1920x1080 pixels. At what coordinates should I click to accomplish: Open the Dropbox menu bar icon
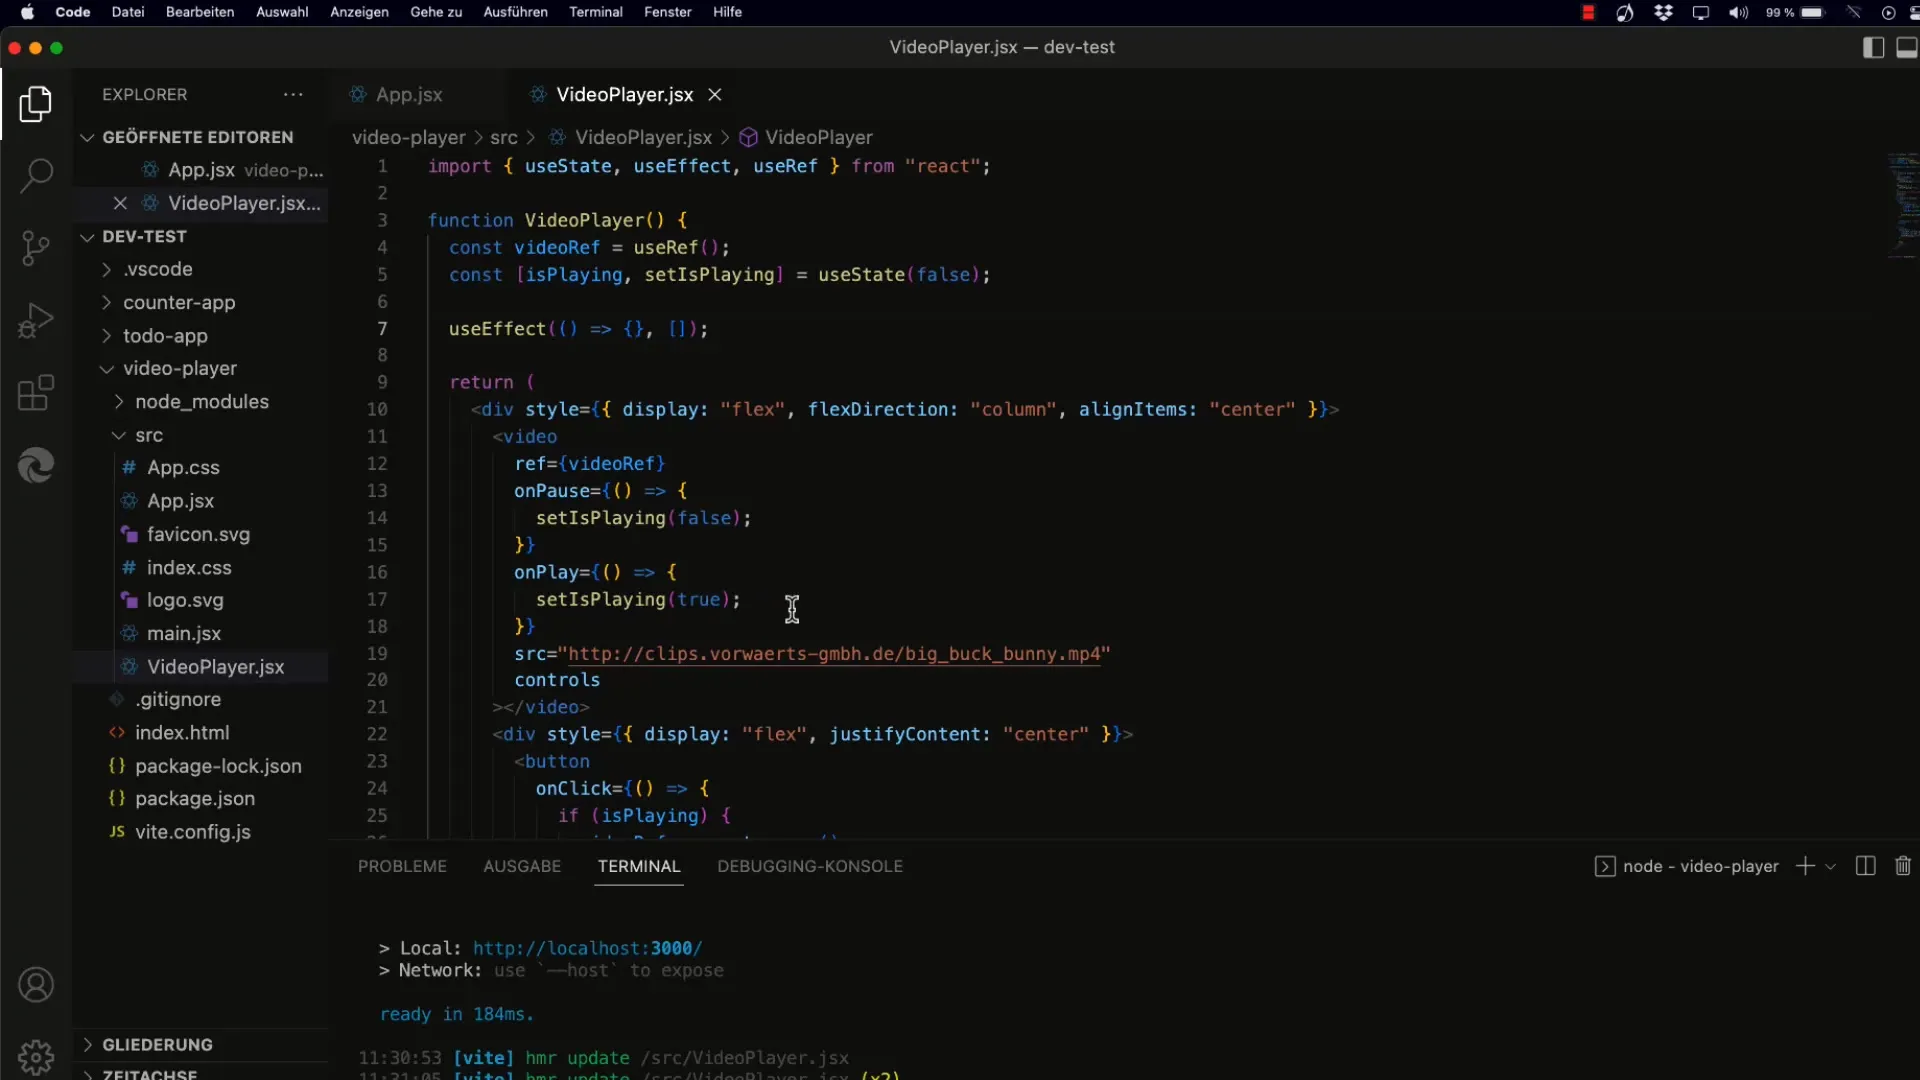click(1663, 12)
